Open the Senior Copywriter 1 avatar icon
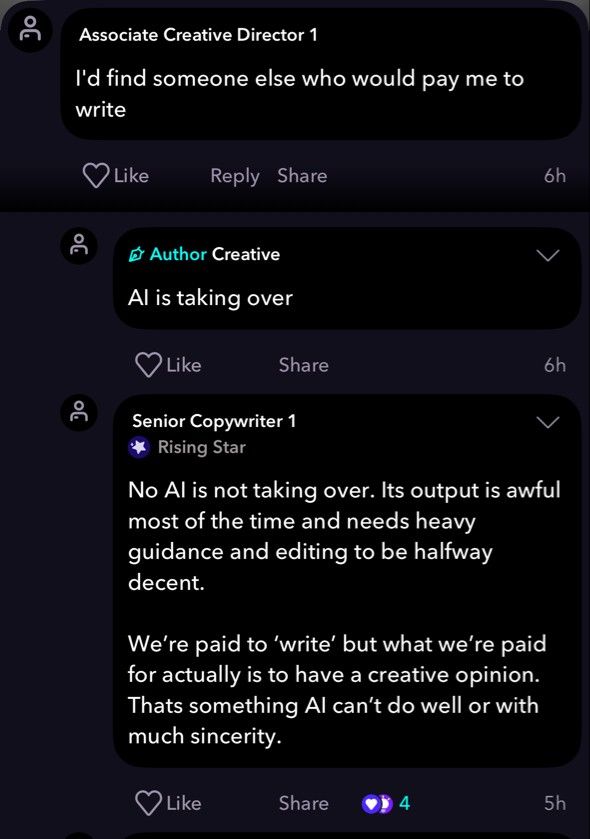 (79, 412)
